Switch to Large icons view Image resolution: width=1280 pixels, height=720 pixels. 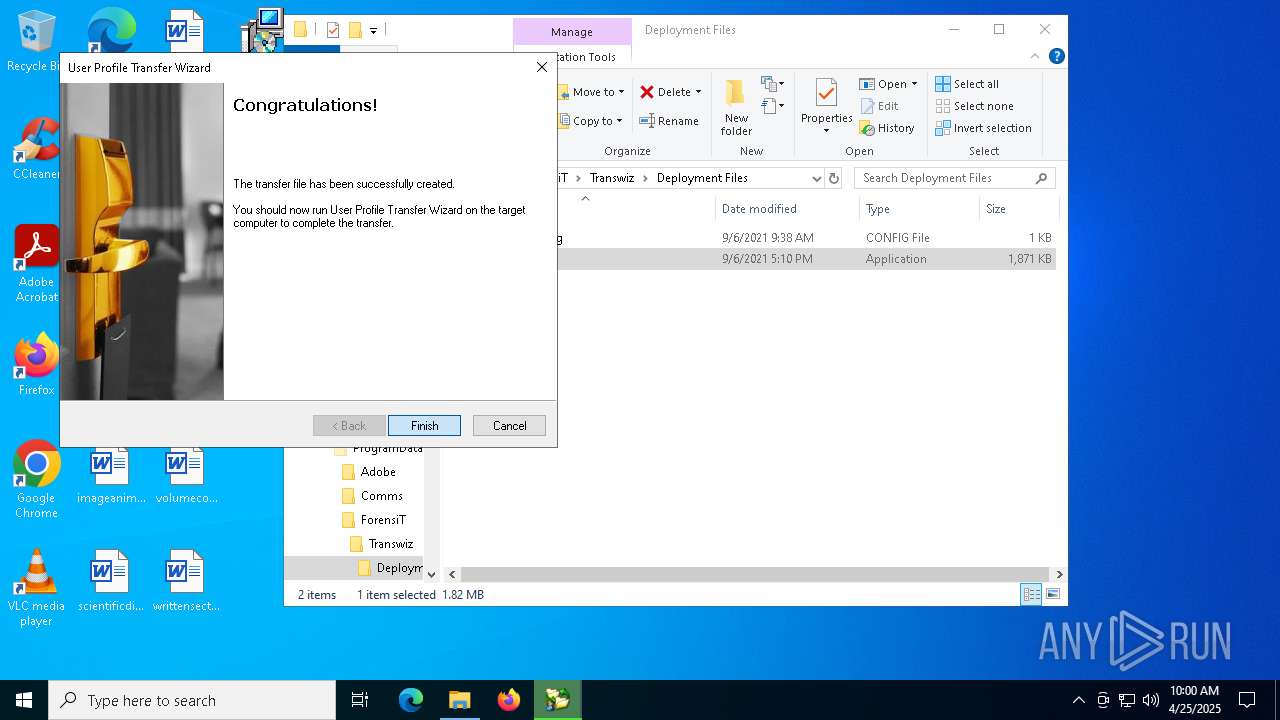click(x=1052, y=594)
